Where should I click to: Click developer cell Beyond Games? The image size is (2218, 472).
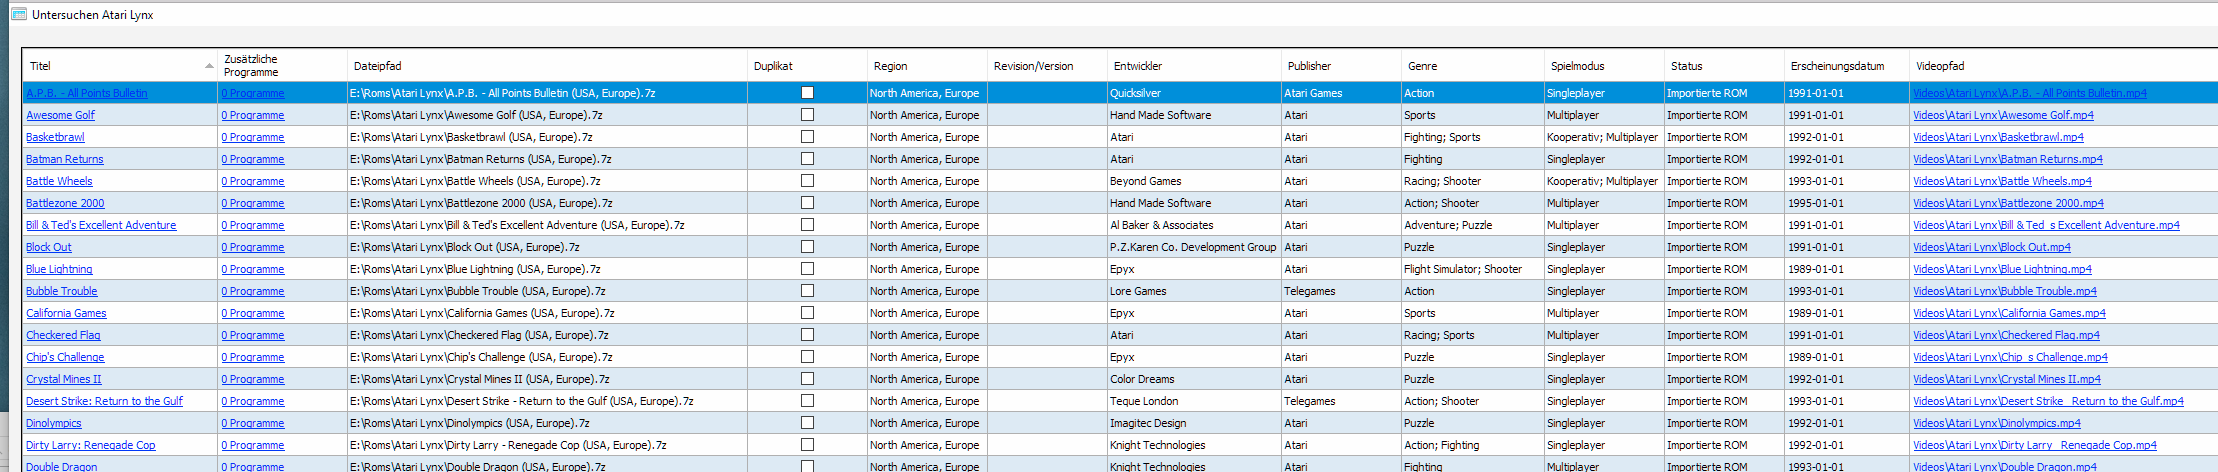pos(1194,181)
